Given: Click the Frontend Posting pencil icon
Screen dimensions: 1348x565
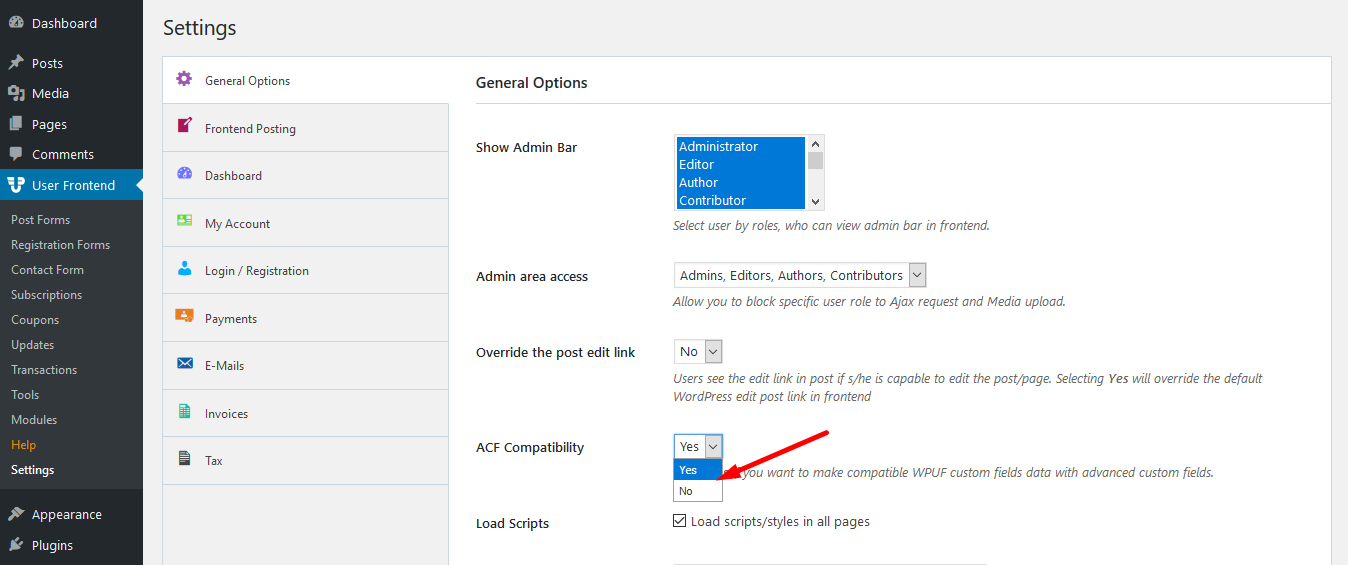Looking at the screenshot, I should coord(184,126).
